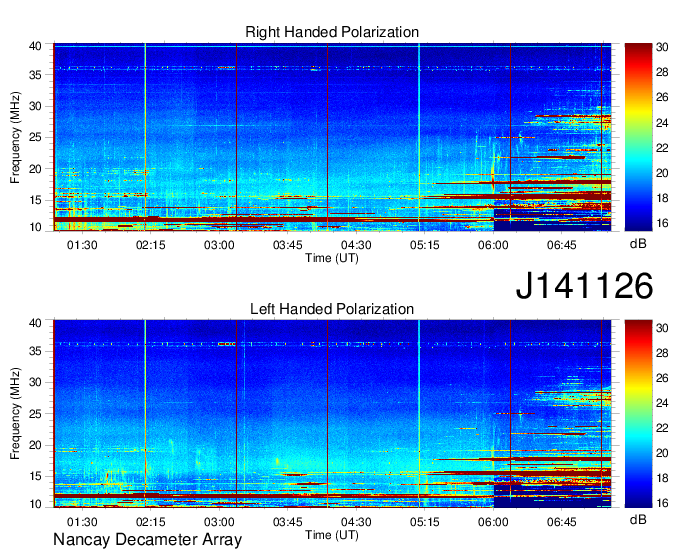This screenshot has width=680, height=552.
Task: Click the Right Handed Polarization spectrogram
Action: (332, 137)
